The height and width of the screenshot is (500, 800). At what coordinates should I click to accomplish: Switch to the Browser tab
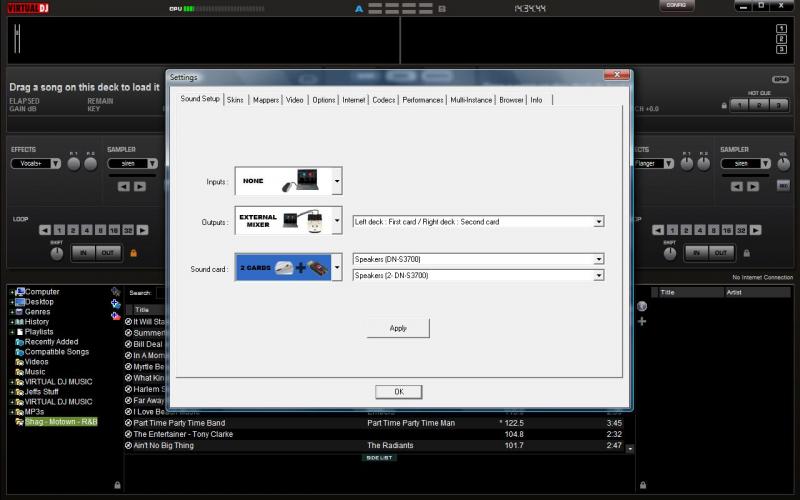(x=511, y=100)
